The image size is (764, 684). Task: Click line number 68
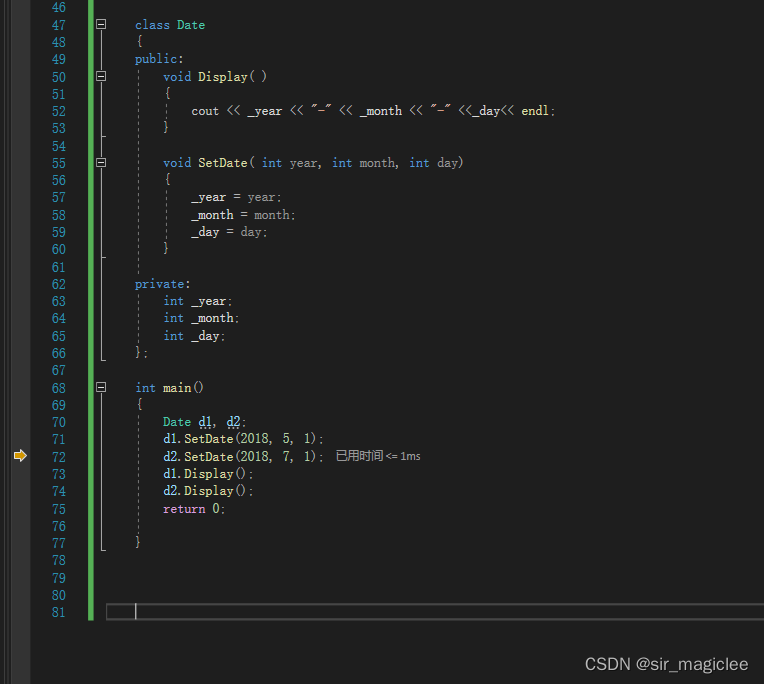pos(59,388)
